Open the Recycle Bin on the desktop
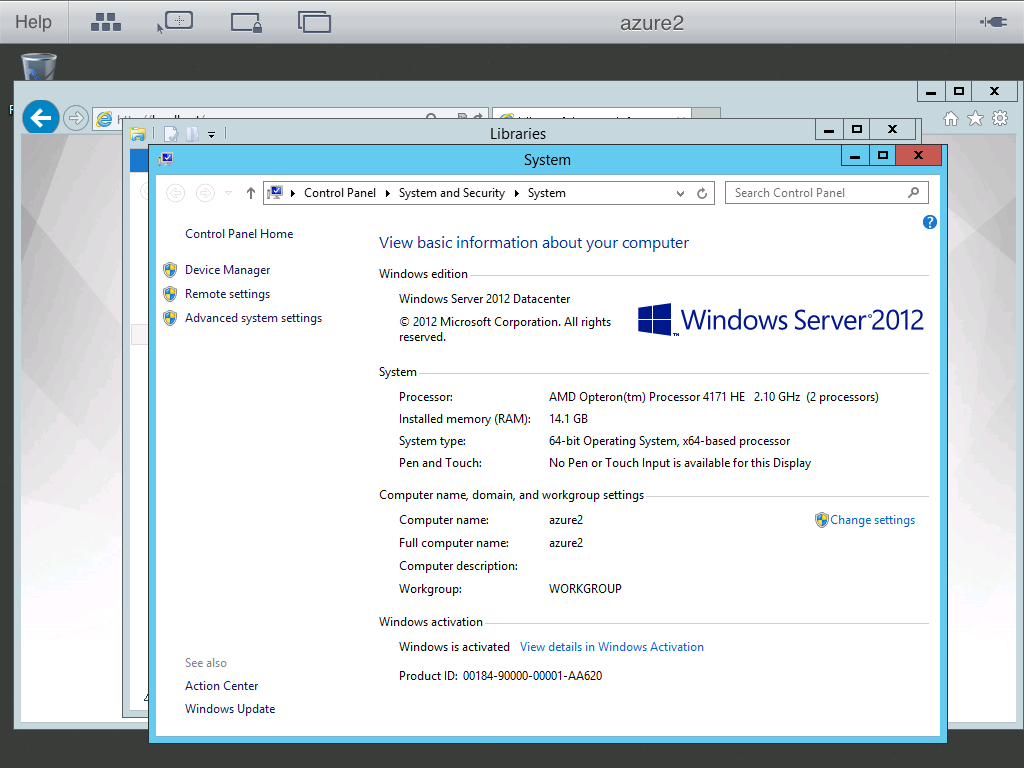This screenshot has width=1024, height=768. click(39, 67)
